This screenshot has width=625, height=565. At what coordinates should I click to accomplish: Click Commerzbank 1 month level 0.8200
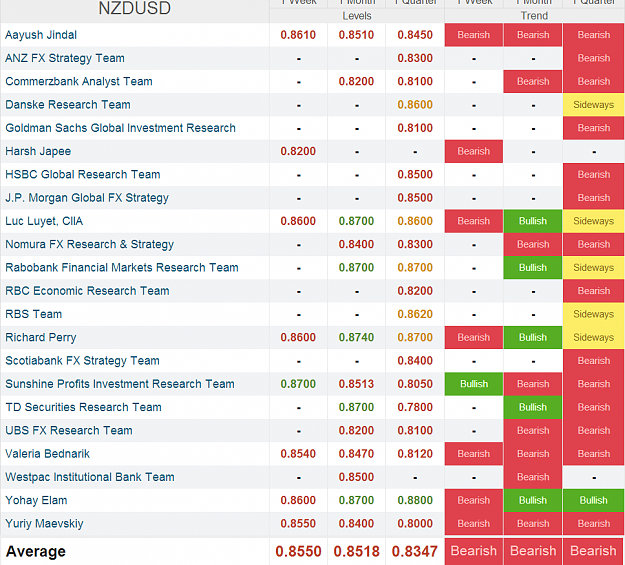click(356, 81)
